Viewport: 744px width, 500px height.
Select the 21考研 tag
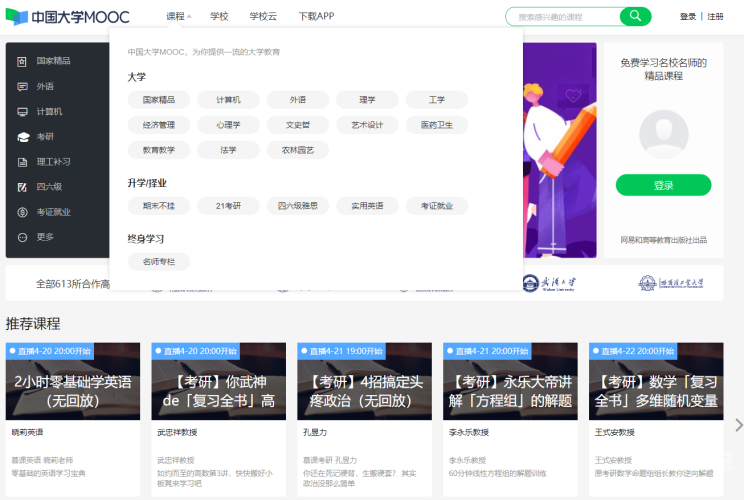point(228,206)
